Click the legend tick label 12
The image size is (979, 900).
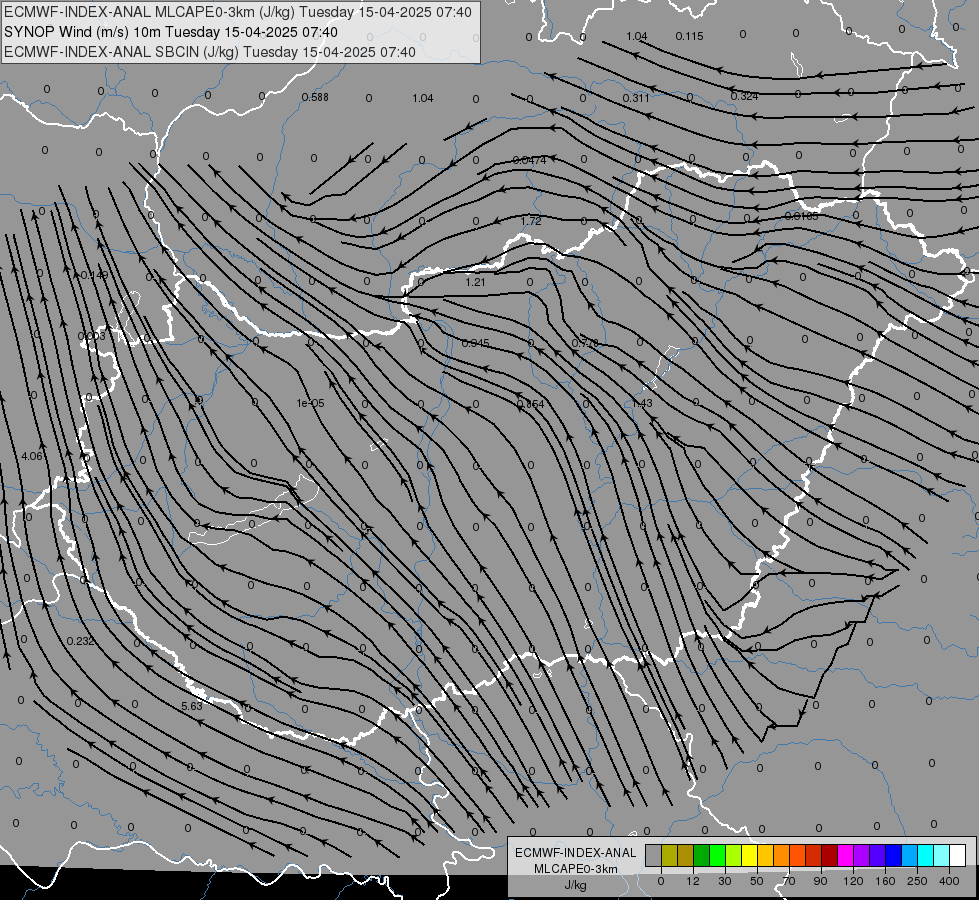(693, 881)
